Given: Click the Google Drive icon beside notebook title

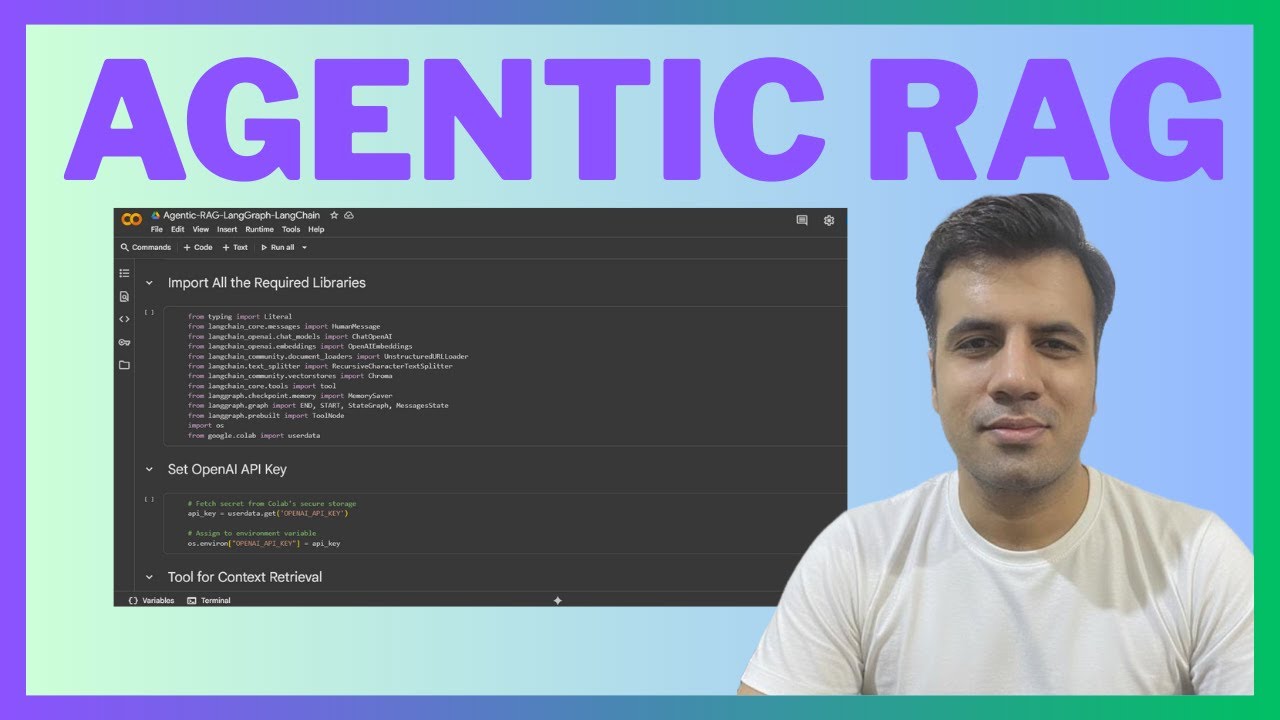Looking at the screenshot, I should [156, 215].
